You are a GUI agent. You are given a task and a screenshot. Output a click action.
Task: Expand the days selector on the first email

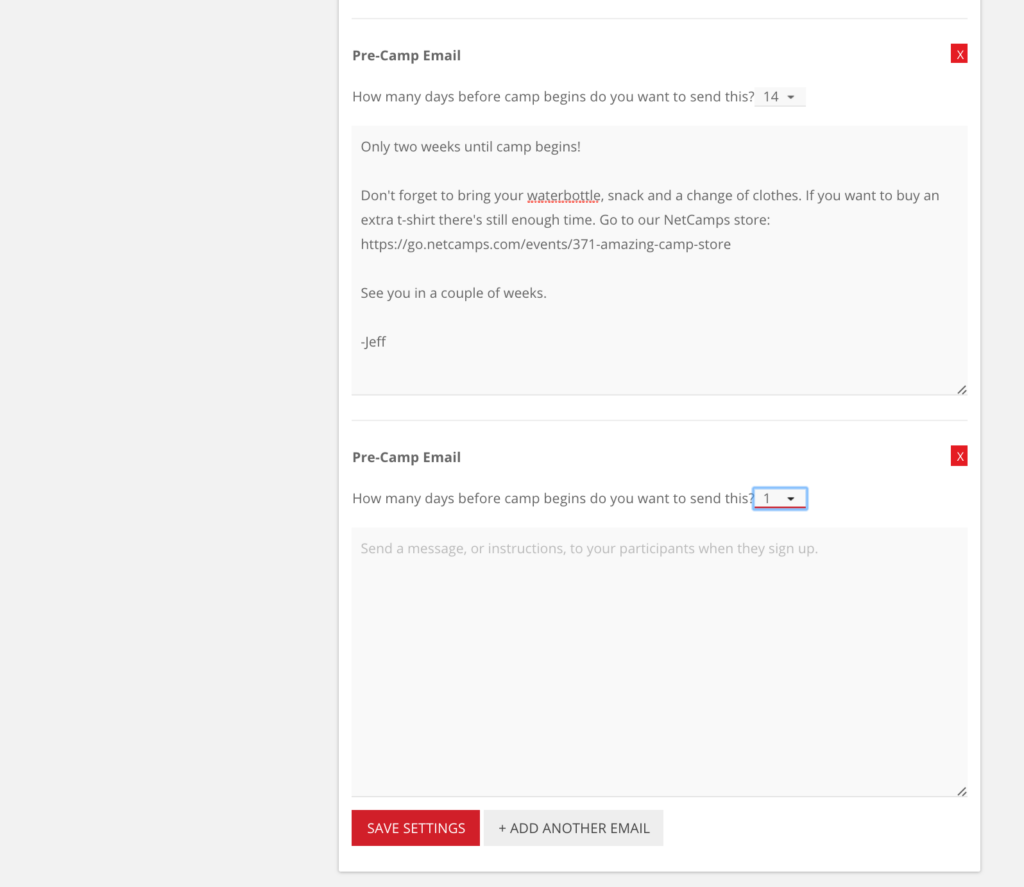click(x=780, y=96)
